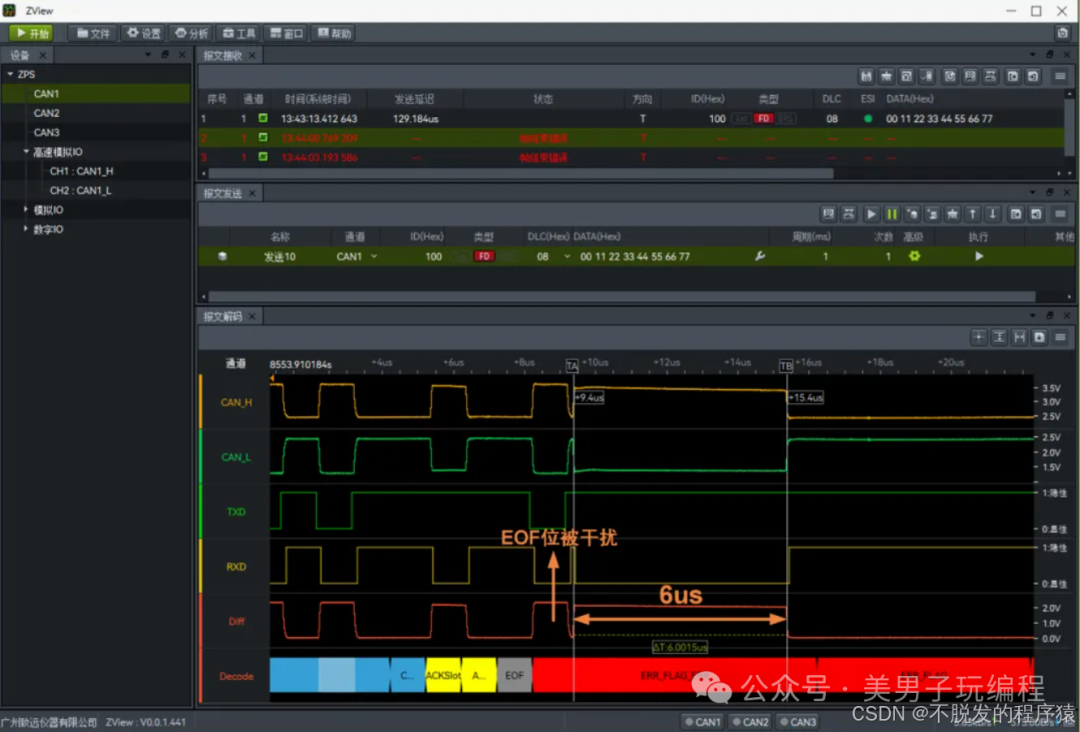Collapse the 高速模拟IO tree node
1080x732 pixels.
[x=26, y=151]
